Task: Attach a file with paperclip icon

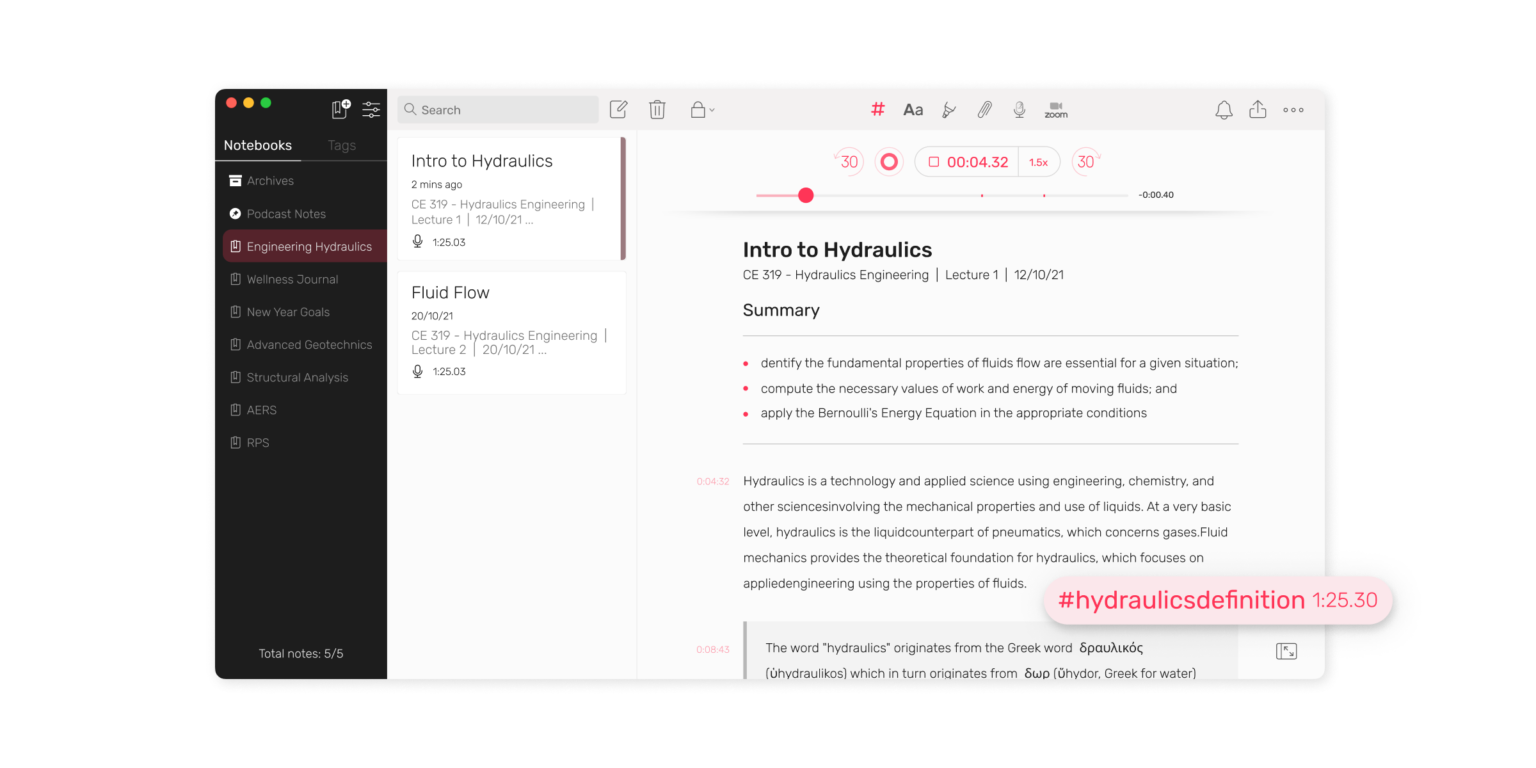Action: coord(984,110)
